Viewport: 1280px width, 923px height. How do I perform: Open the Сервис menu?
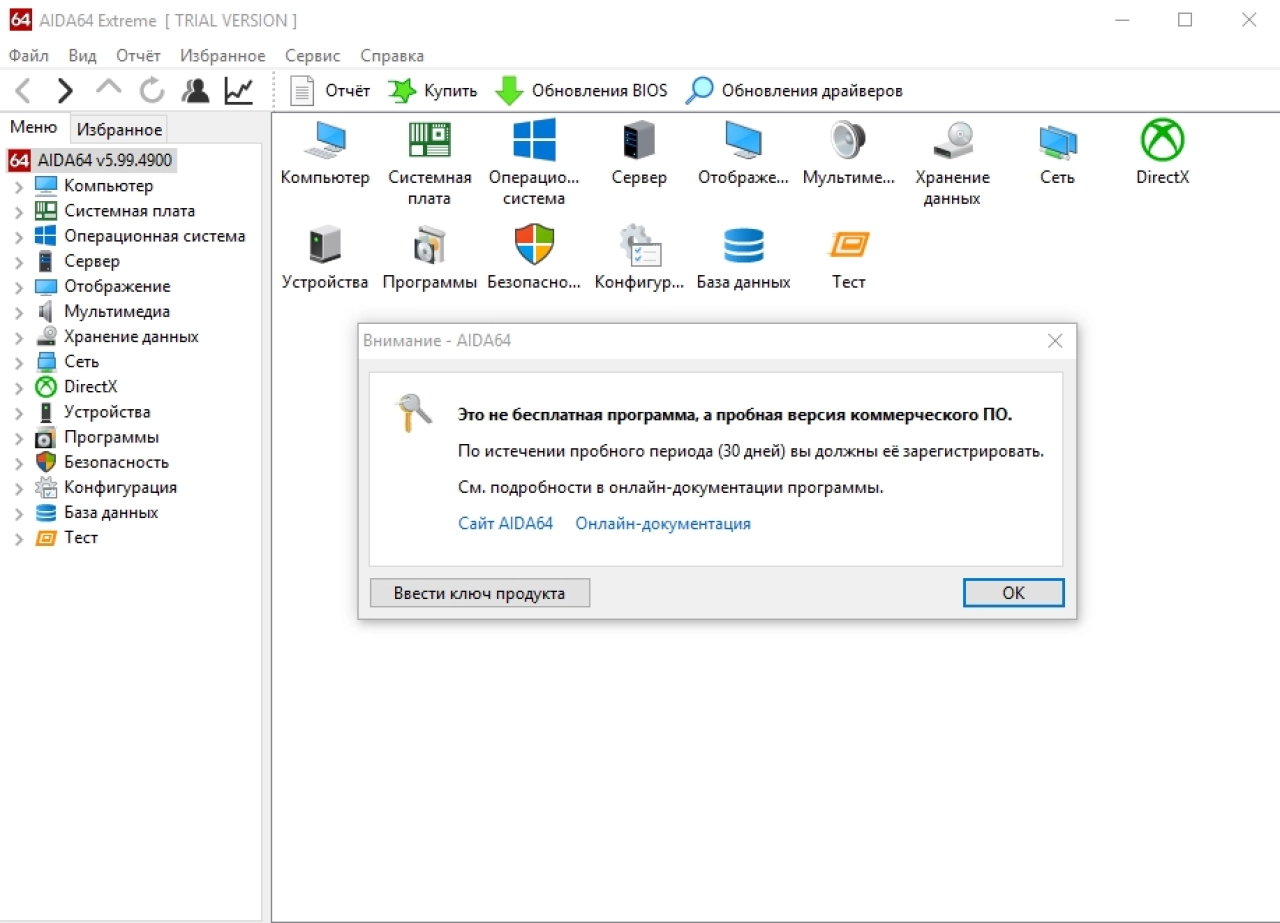click(x=312, y=56)
